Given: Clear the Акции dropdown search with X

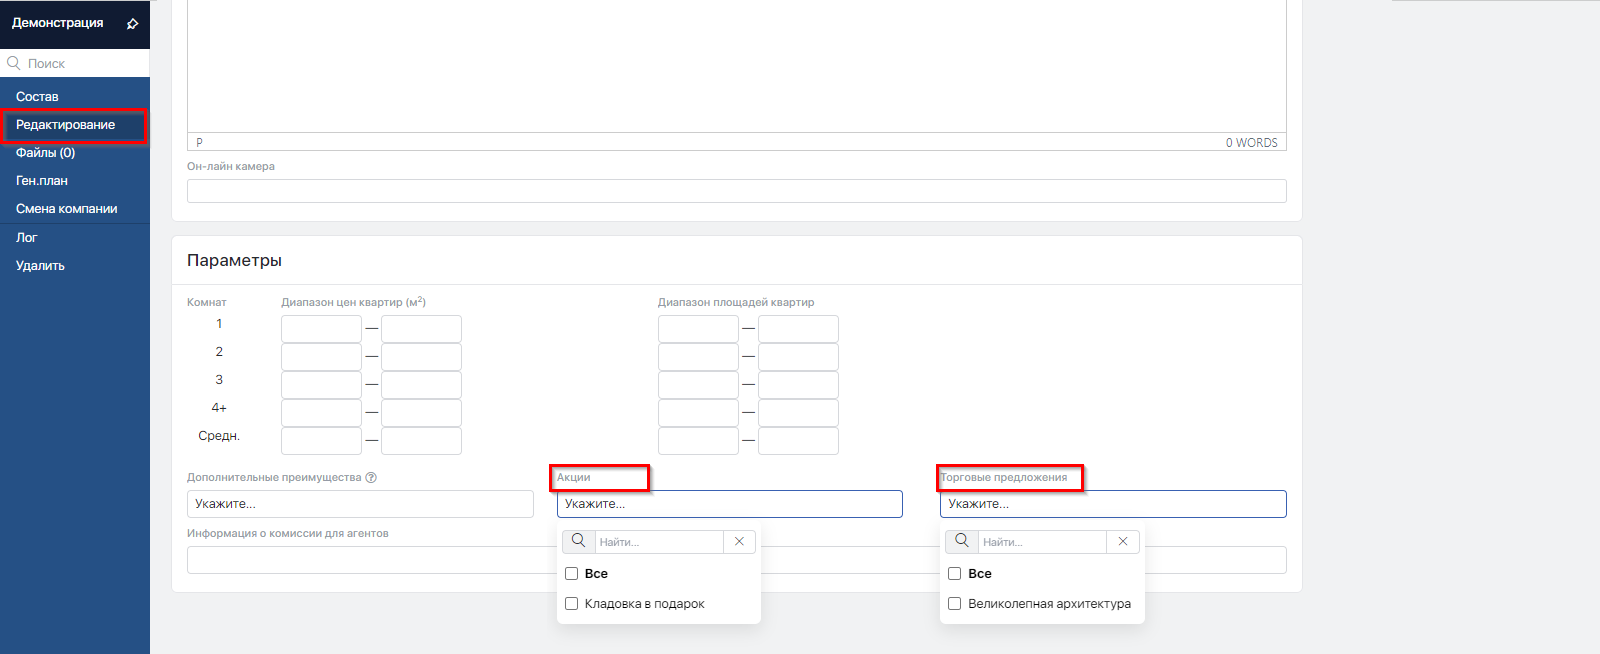Looking at the screenshot, I should 739,541.
